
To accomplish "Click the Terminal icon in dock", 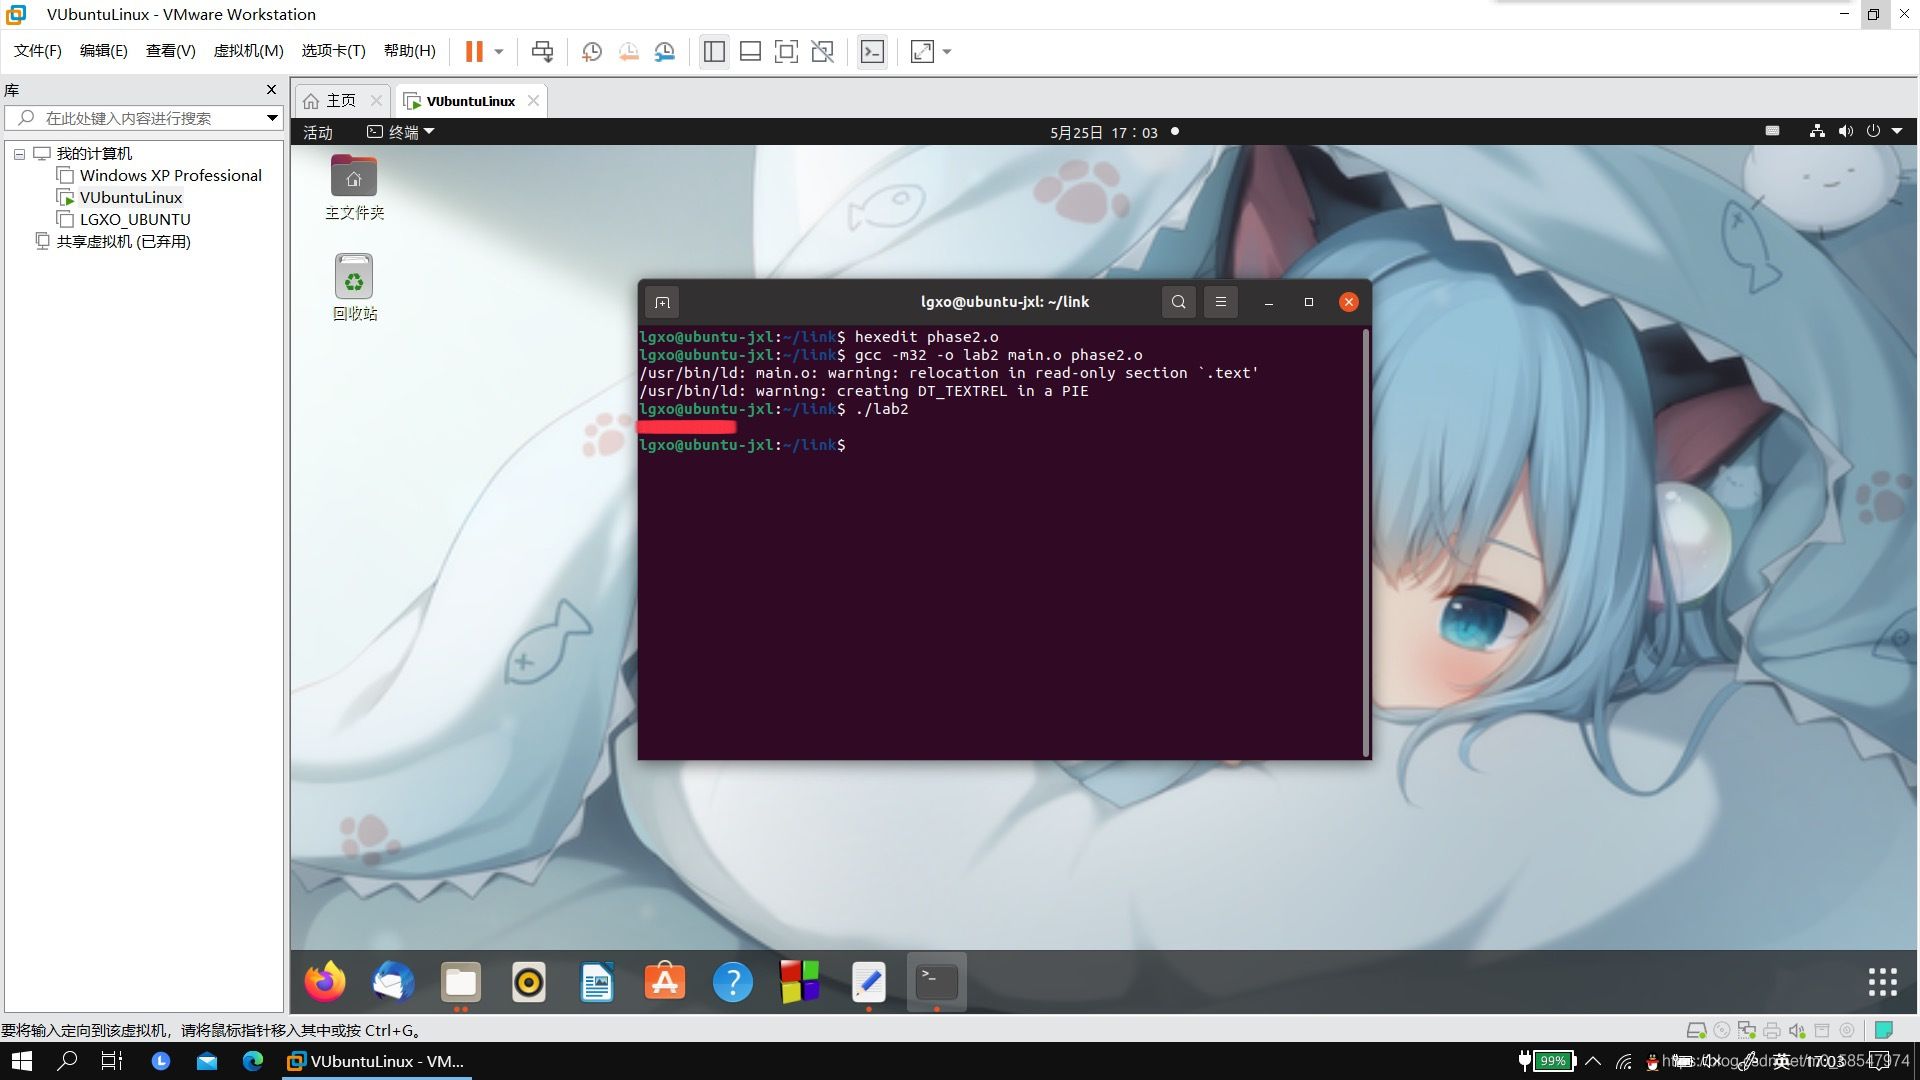I will click(x=936, y=982).
